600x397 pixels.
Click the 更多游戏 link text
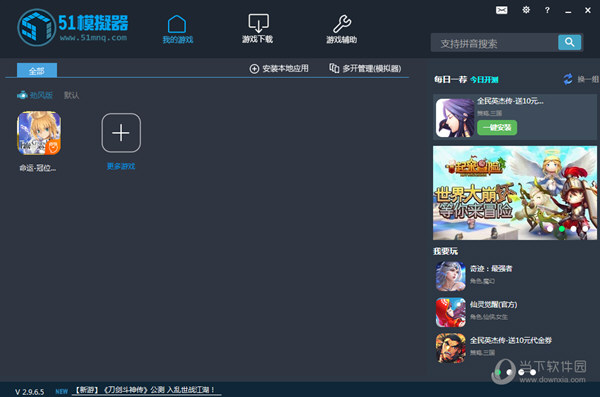[121, 166]
